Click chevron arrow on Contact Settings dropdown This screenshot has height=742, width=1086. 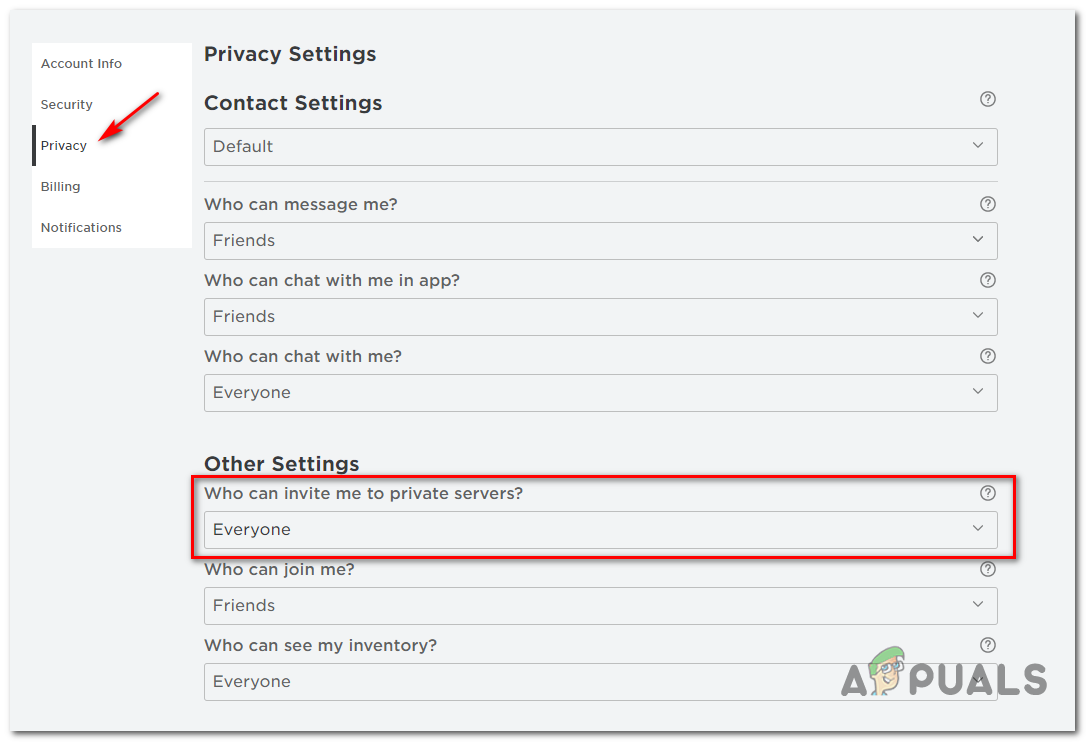point(978,146)
